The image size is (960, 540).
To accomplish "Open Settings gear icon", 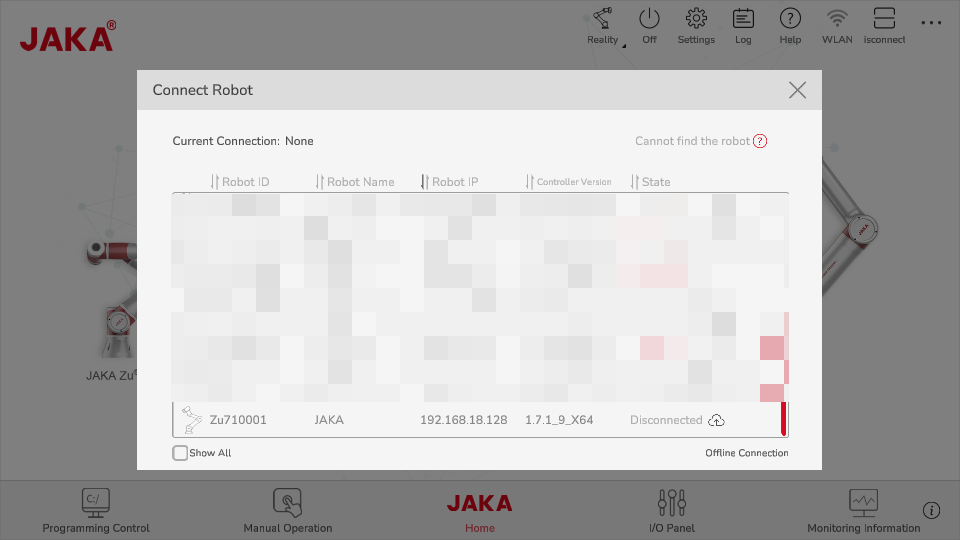I will point(696,20).
